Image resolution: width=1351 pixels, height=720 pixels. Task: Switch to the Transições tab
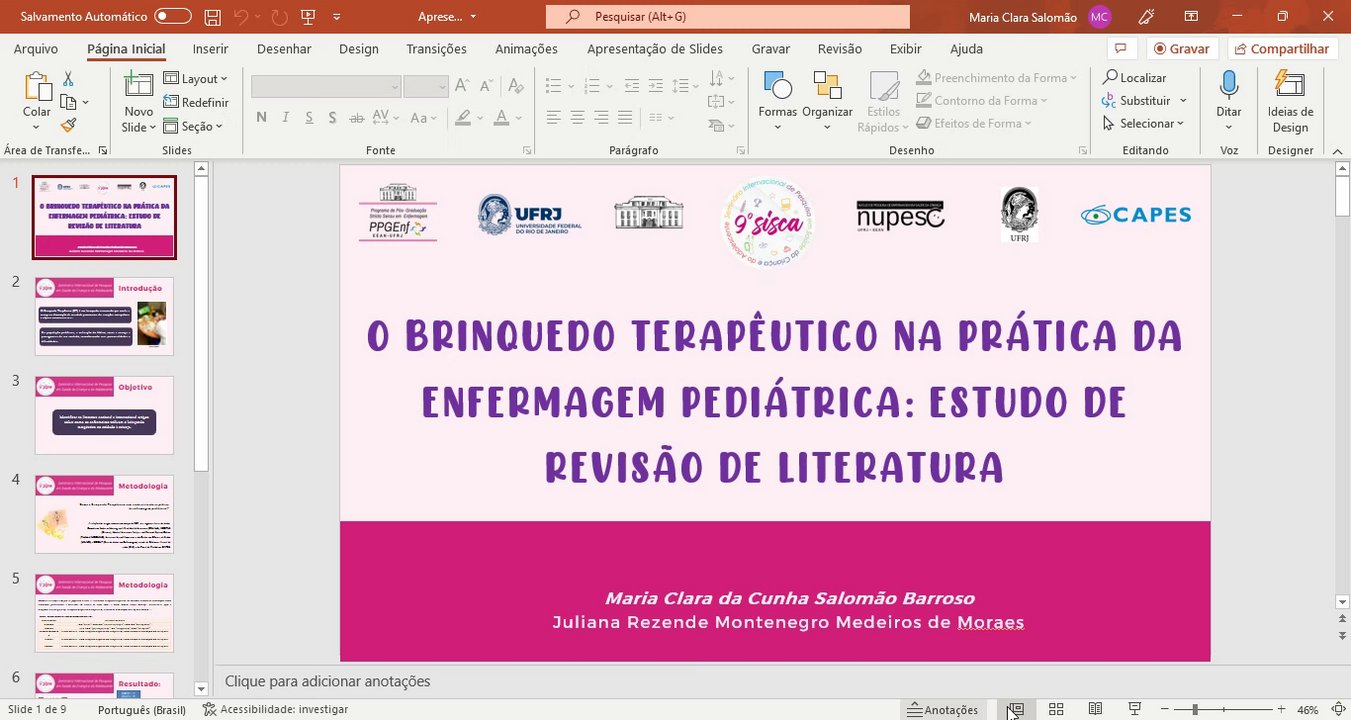tap(436, 48)
